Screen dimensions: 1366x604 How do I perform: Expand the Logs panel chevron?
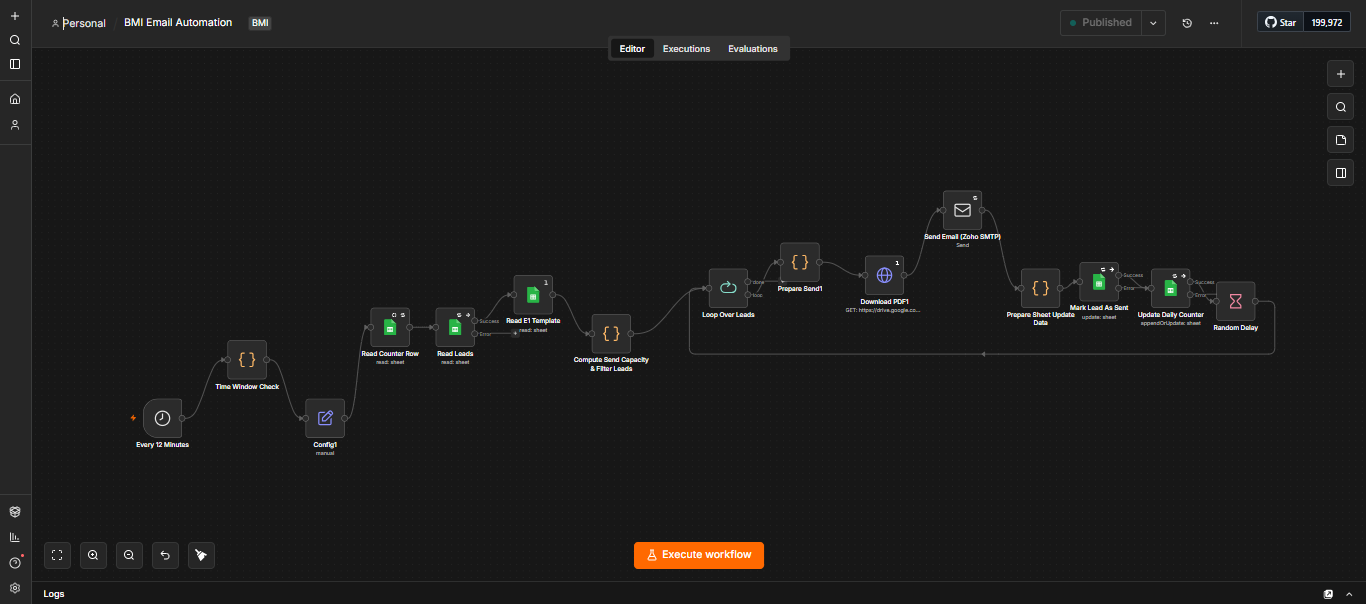click(x=1348, y=593)
